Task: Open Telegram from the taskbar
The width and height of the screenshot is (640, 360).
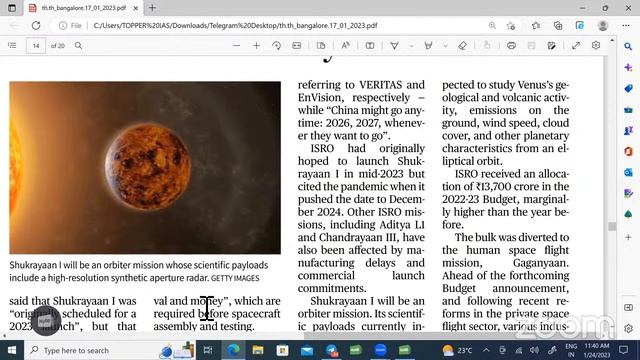Action: pyautogui.click(x=331, y=350)
